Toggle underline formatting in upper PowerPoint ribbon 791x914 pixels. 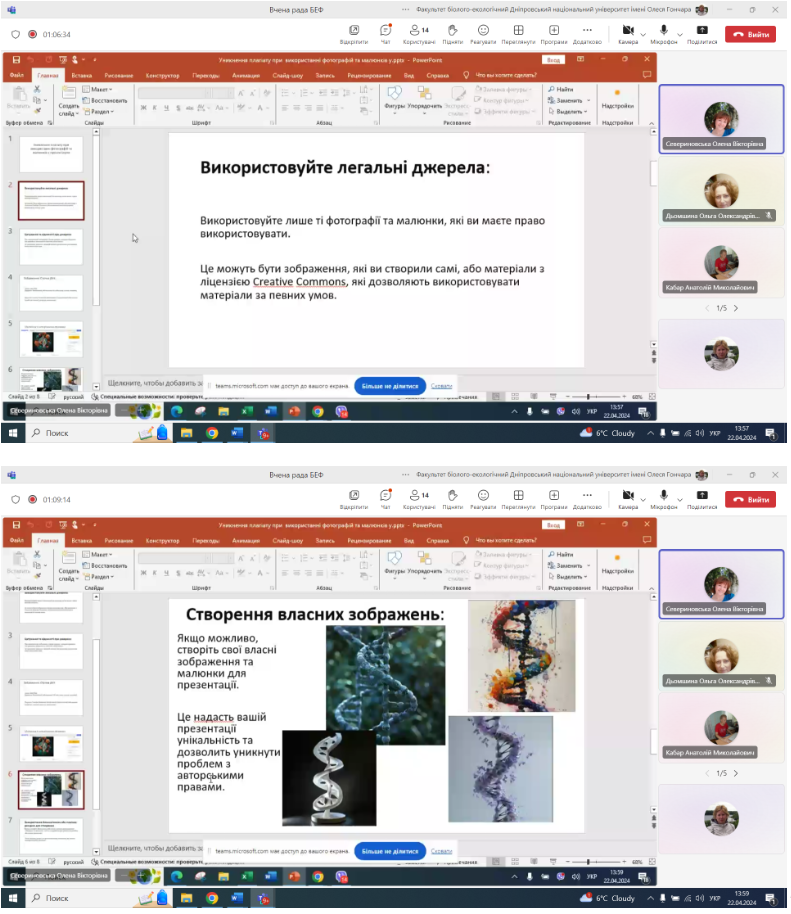point(166,108)
